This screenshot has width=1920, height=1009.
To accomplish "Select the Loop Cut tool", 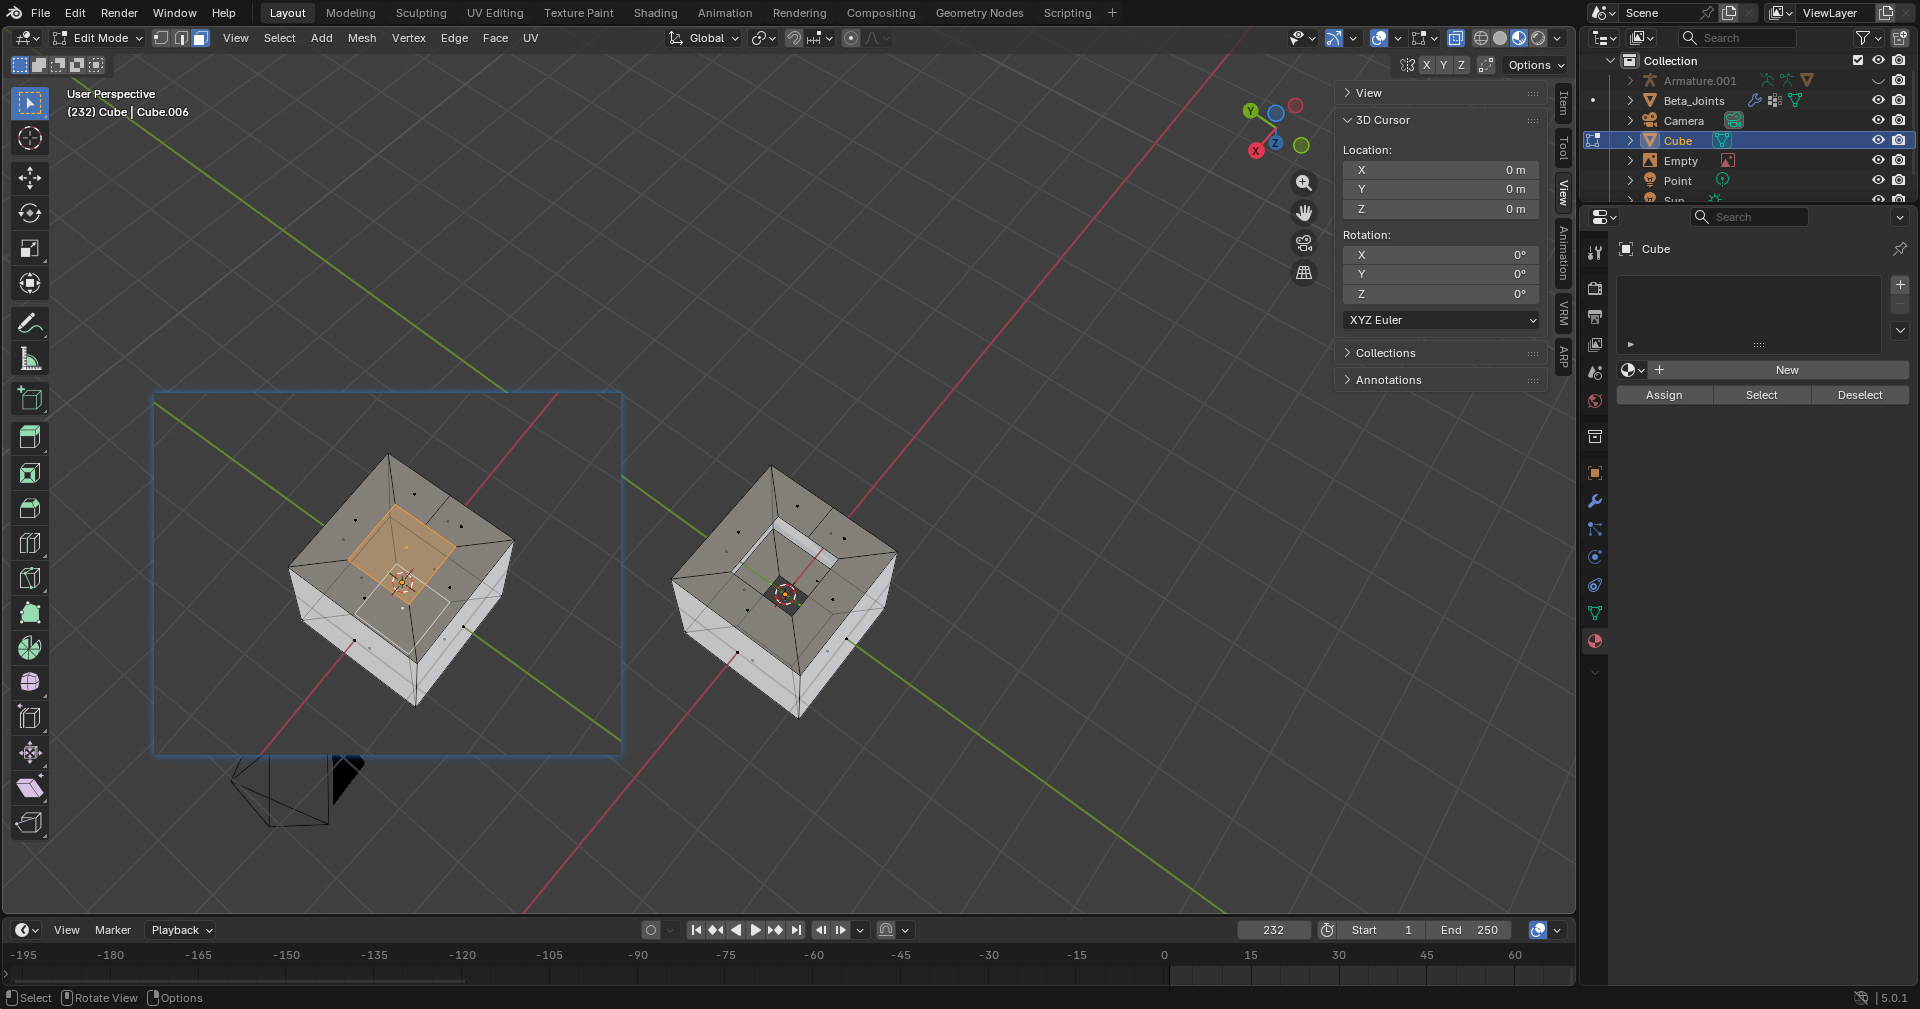I will click(30, 543).
